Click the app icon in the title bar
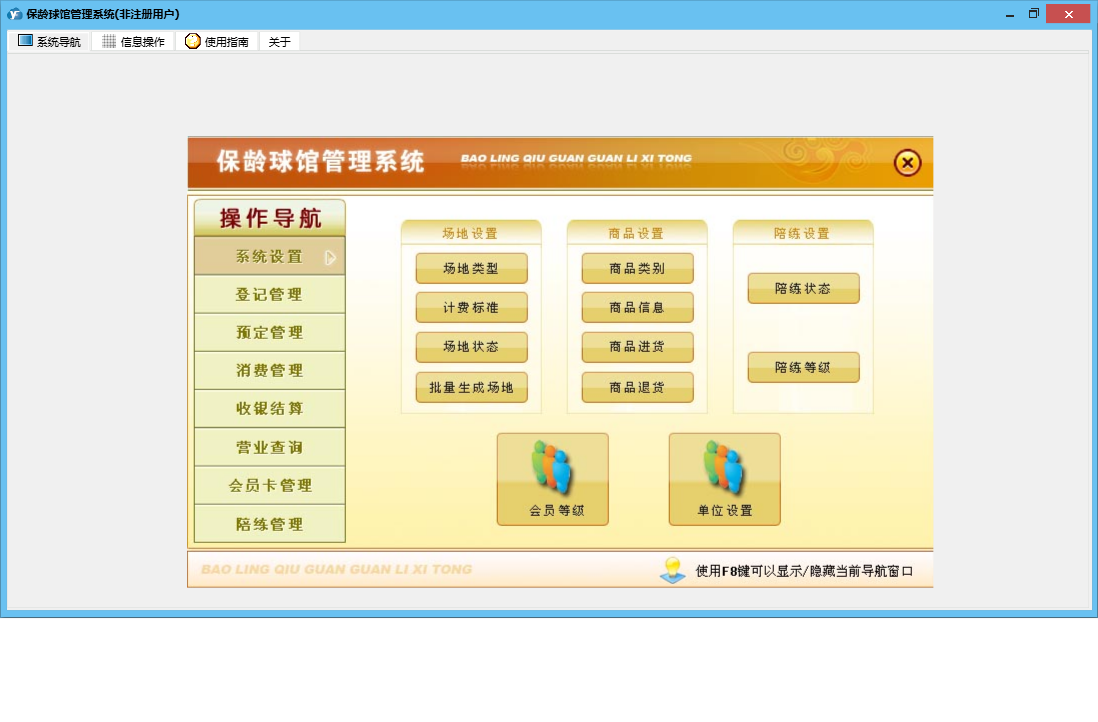This screenshot has width=1098, height=722. pyautogui.click(x=14, y=14)
